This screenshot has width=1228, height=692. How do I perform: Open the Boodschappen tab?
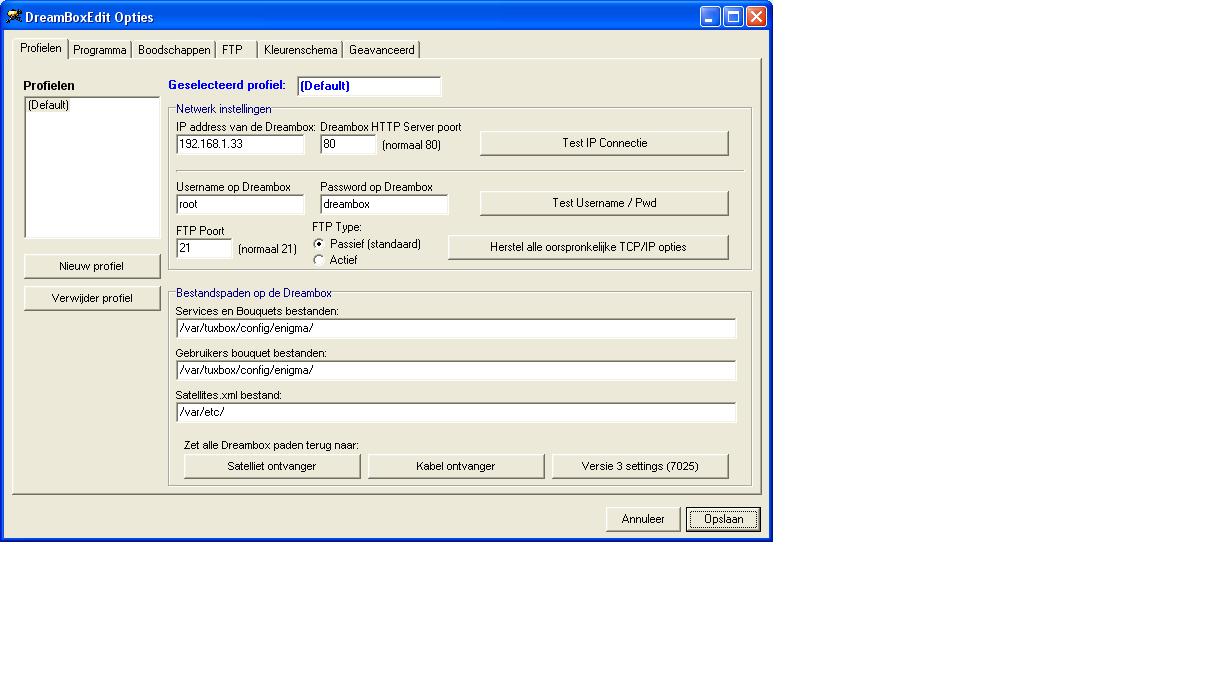coord(174,49)
